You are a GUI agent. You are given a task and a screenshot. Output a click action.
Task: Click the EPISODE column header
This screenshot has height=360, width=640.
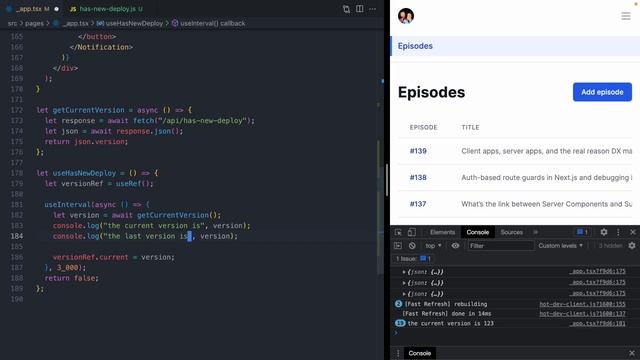pyautogui.click(x=423, y=127)
